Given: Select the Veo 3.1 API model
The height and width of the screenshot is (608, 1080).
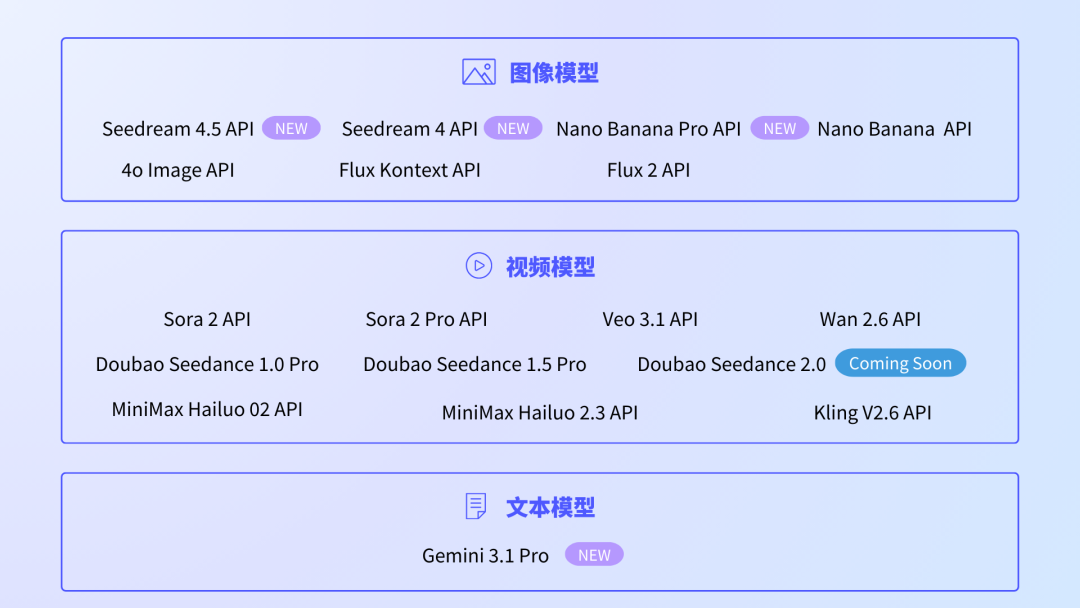Looking at the screenshot, I should [650, 320].
